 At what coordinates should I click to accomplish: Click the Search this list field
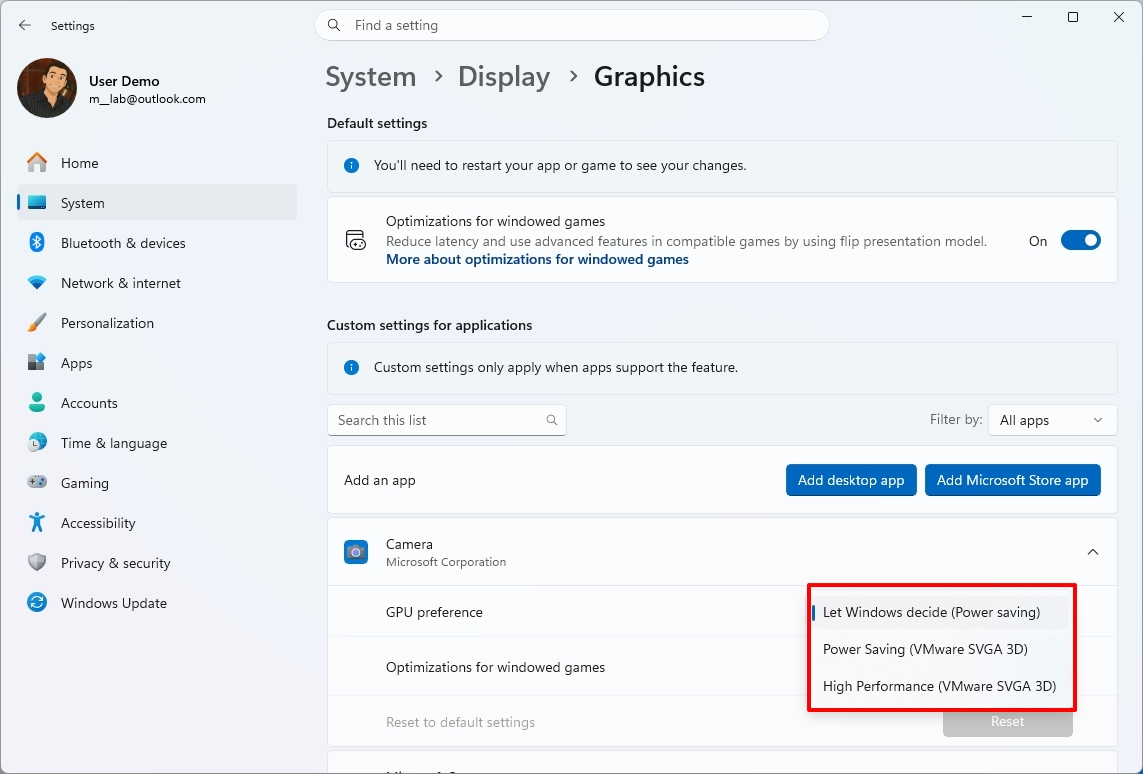pyautogui.click(x=447, y=420)
